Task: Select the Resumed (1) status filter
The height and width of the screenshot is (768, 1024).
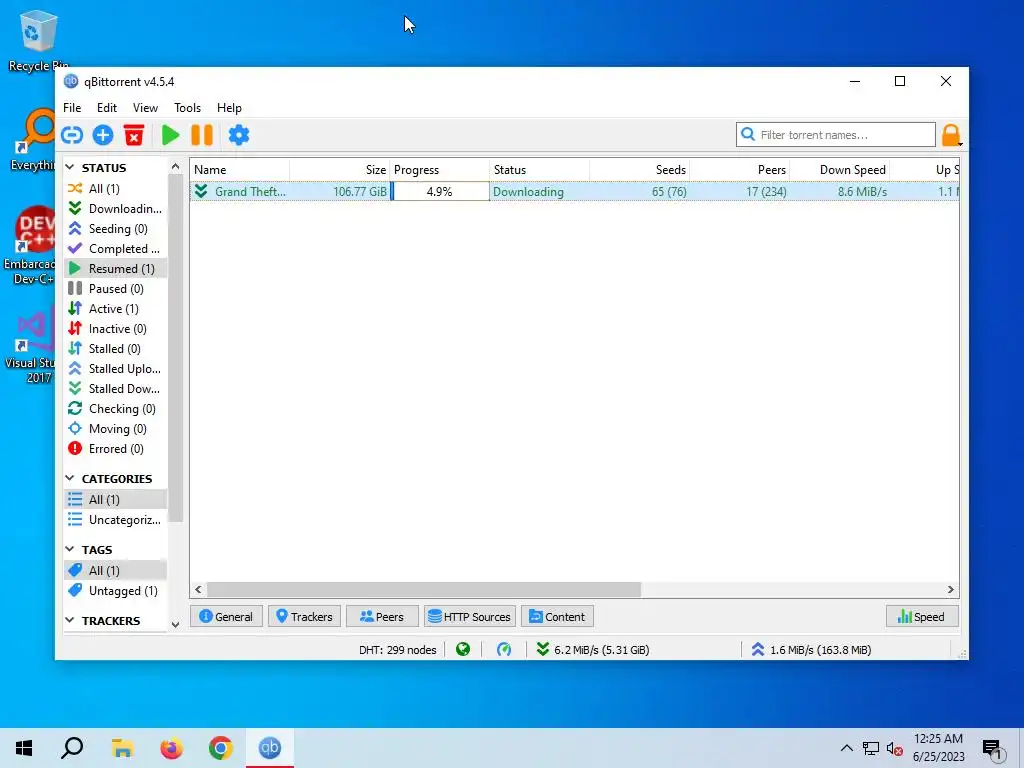Action: click(x=115, y=268)
